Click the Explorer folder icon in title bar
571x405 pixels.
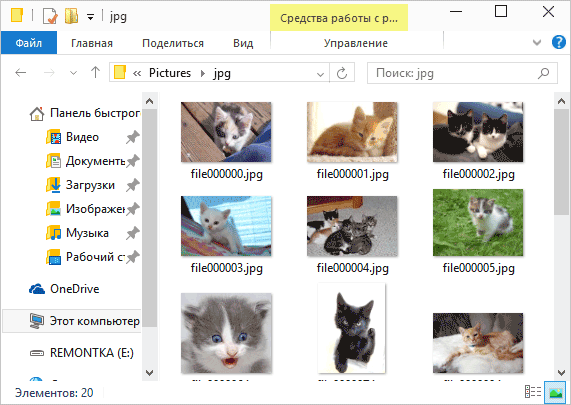click(x=17, y=15)
